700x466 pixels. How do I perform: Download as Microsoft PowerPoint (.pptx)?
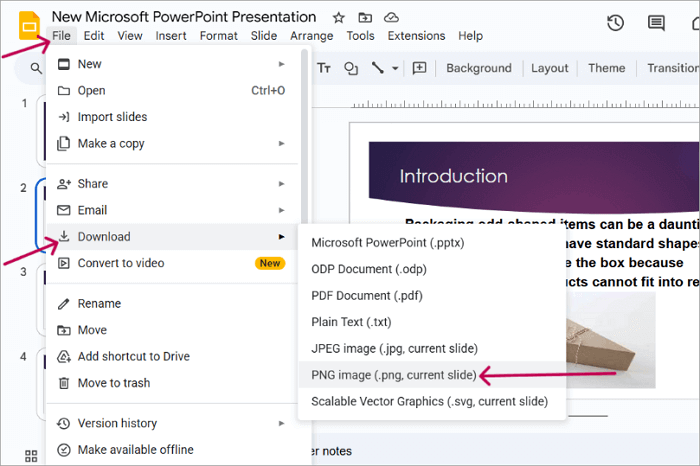point(432,243)
